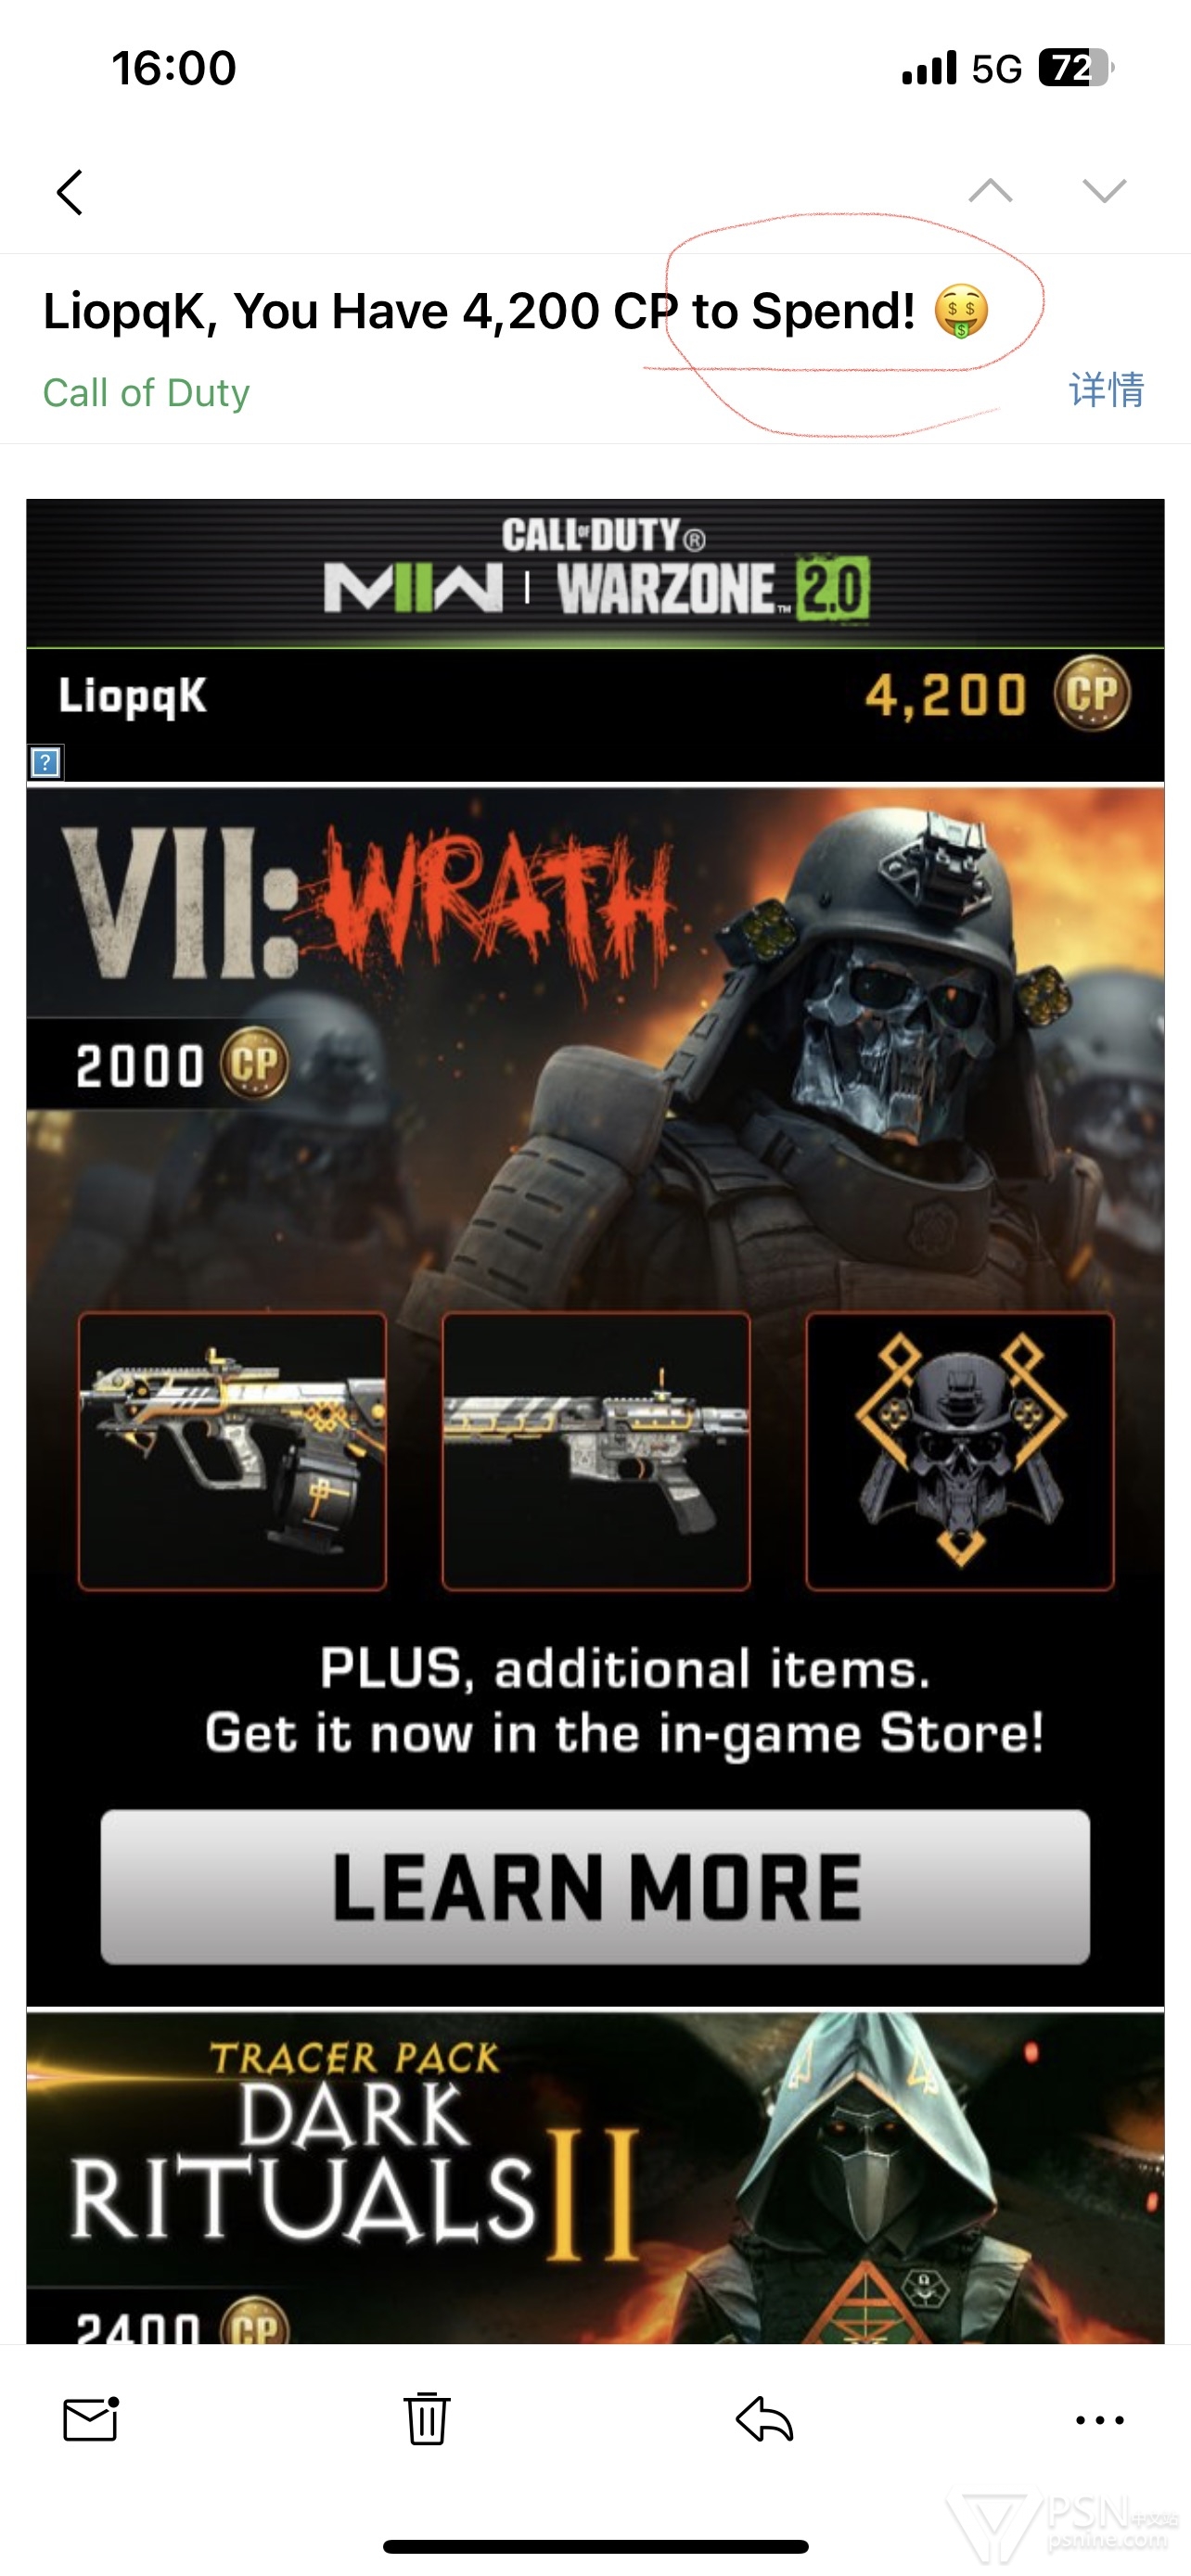Viewport: 1191px width, 2576px height.
Task: Tap the broken image placeholder icon
Action: coord(45,763)
